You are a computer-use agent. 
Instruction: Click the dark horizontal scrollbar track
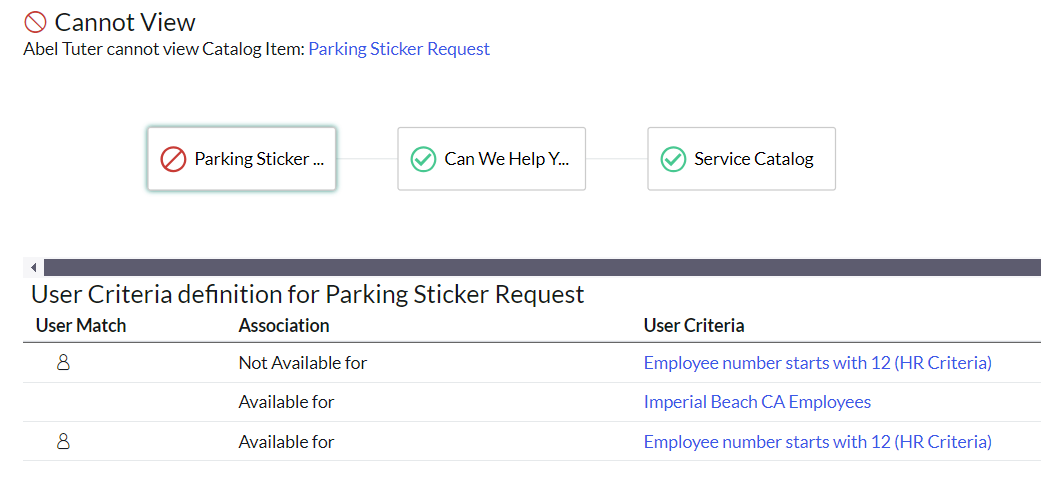pyautogui.click(x=540, y=267)
